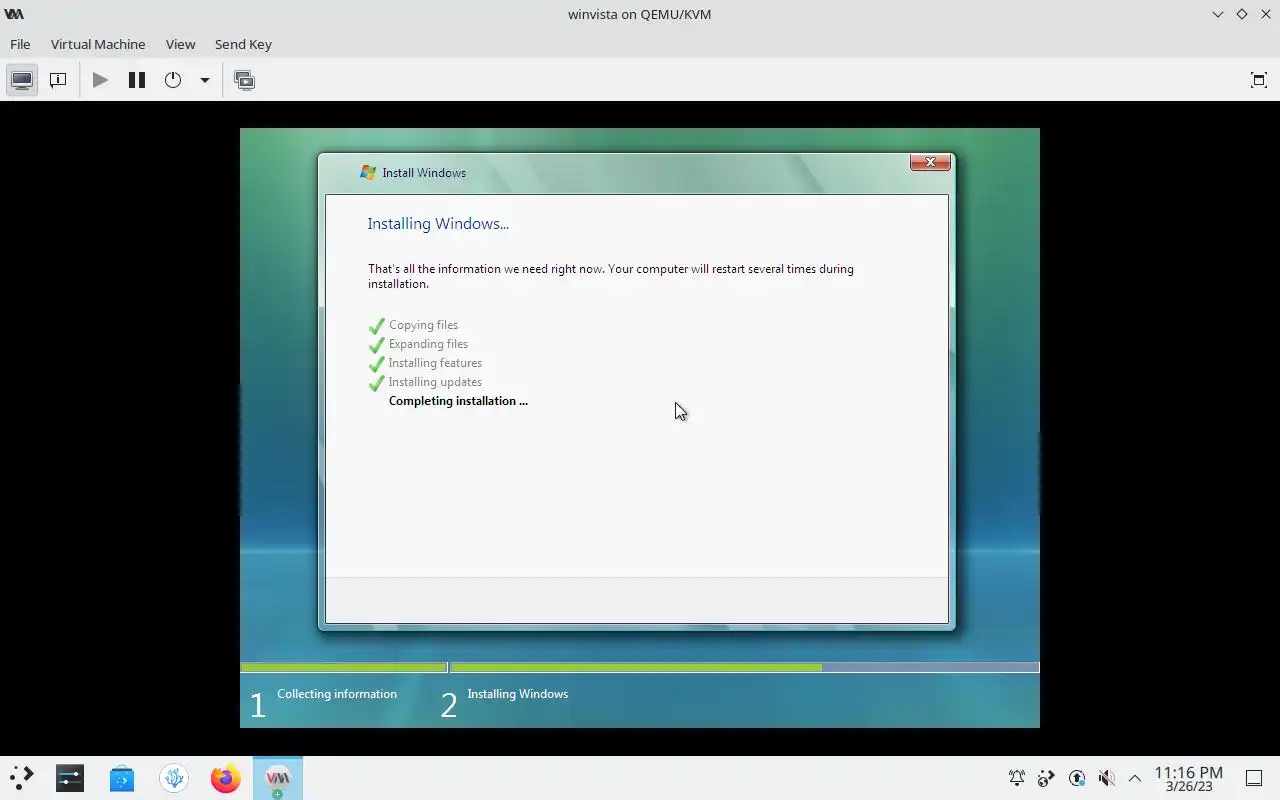Click the Installing Windows progress bar
1280x800 pixels.
tap(744, 667)
